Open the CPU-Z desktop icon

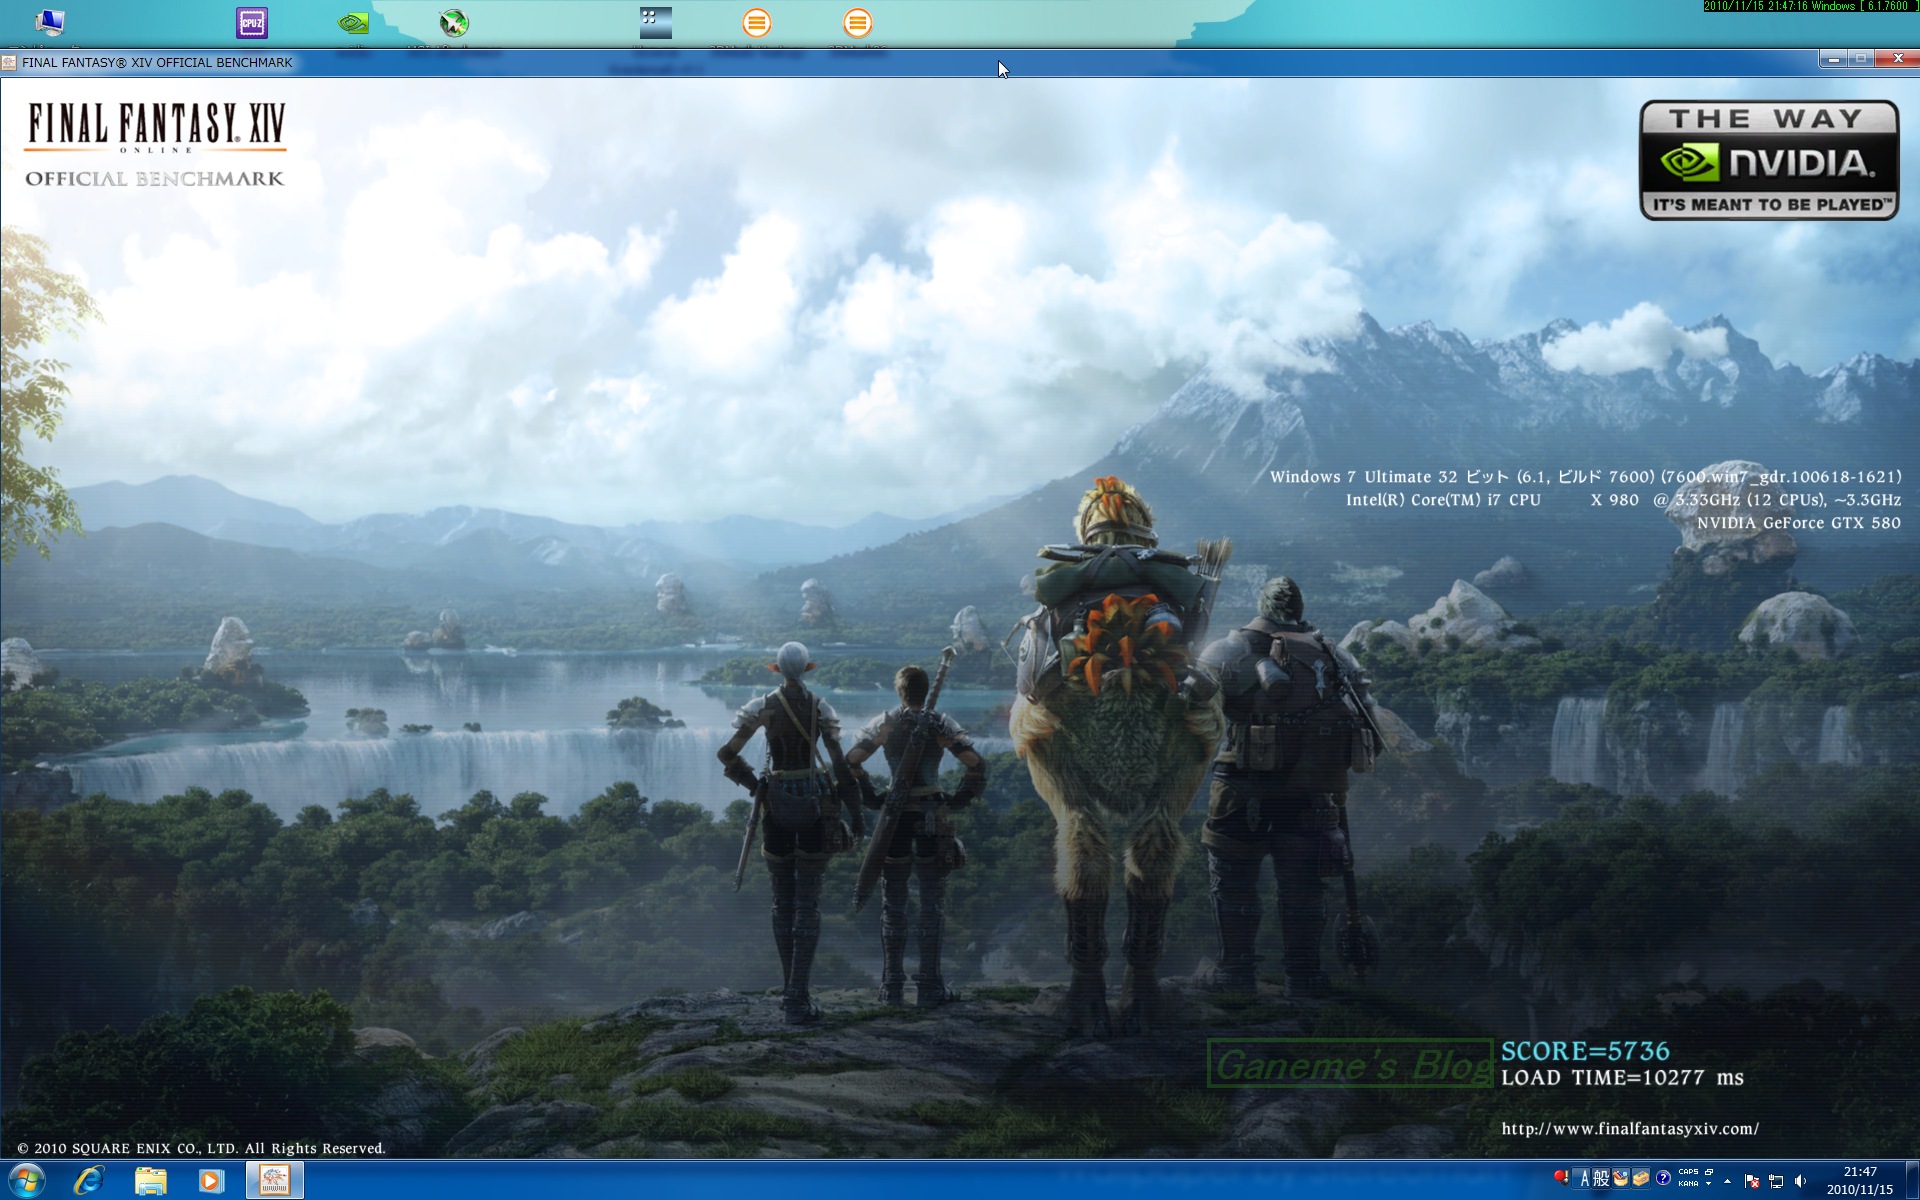251,23
